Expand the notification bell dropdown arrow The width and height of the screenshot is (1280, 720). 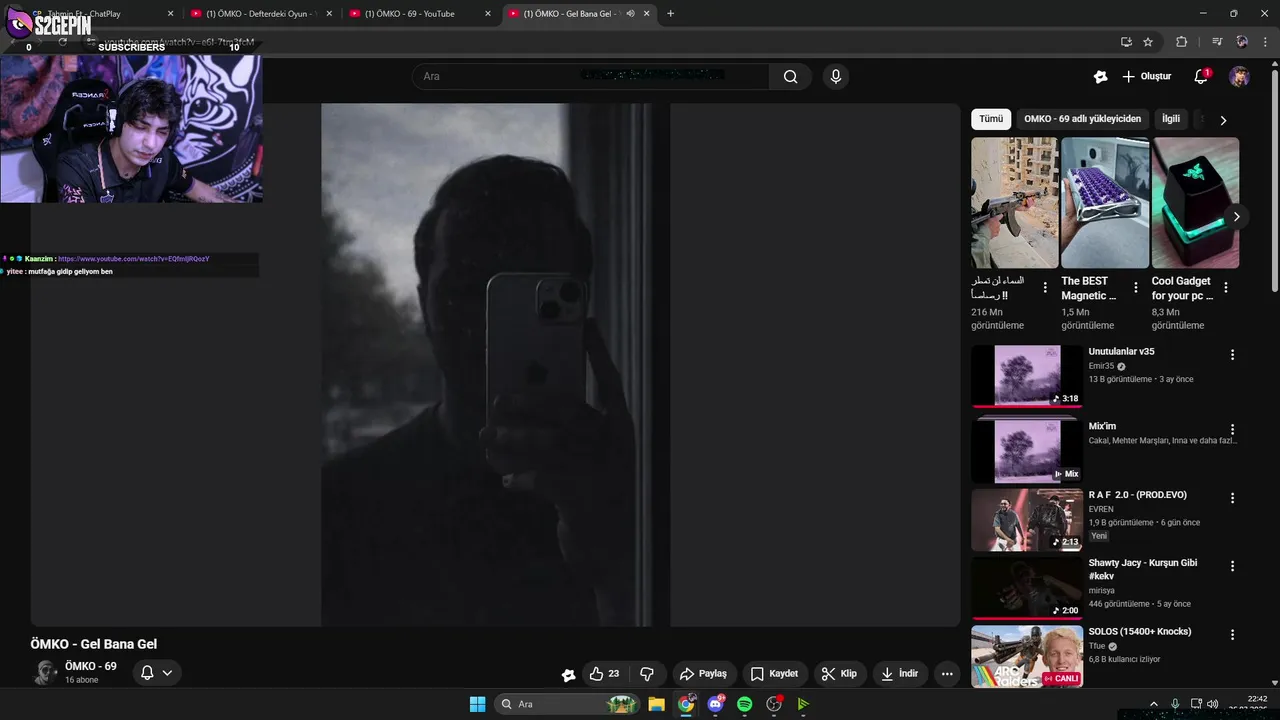point(167,672)
